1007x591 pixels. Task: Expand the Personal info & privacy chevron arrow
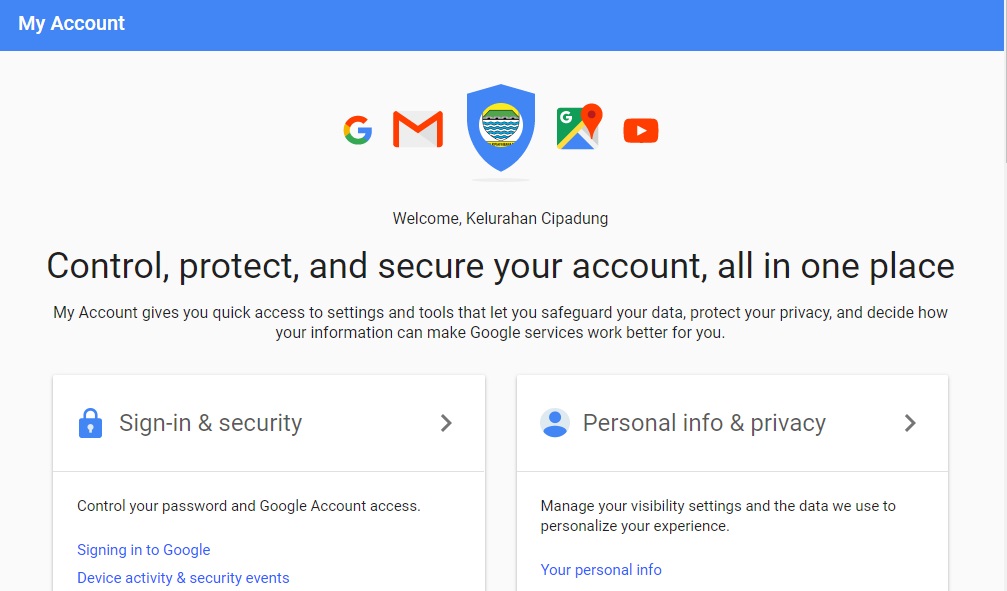click(x=910, y=423)
